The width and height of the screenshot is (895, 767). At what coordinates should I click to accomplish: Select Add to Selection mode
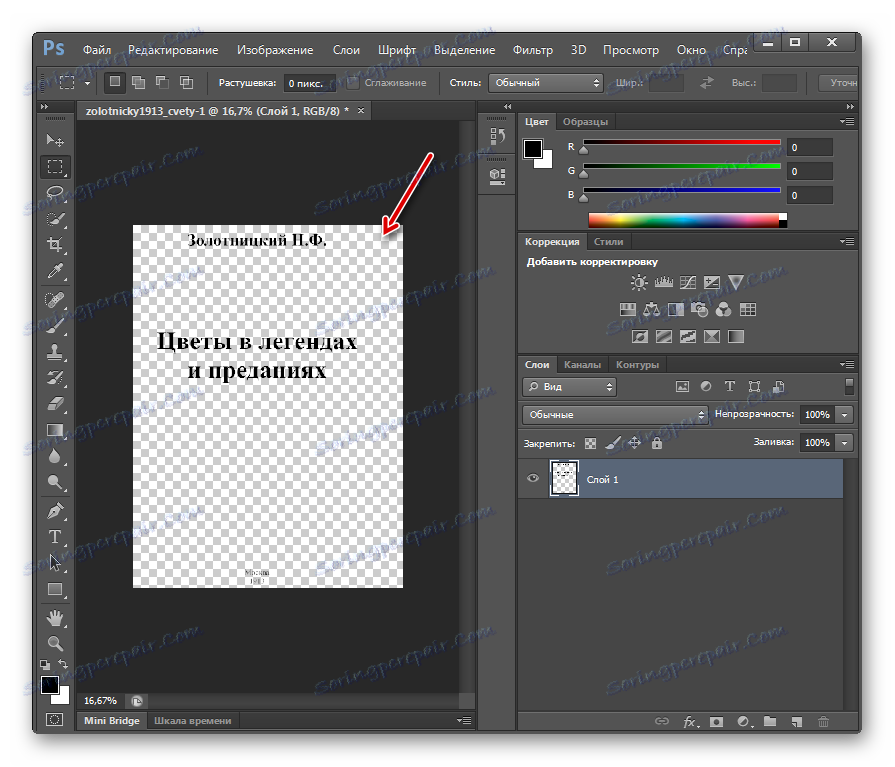click(138, 83)
